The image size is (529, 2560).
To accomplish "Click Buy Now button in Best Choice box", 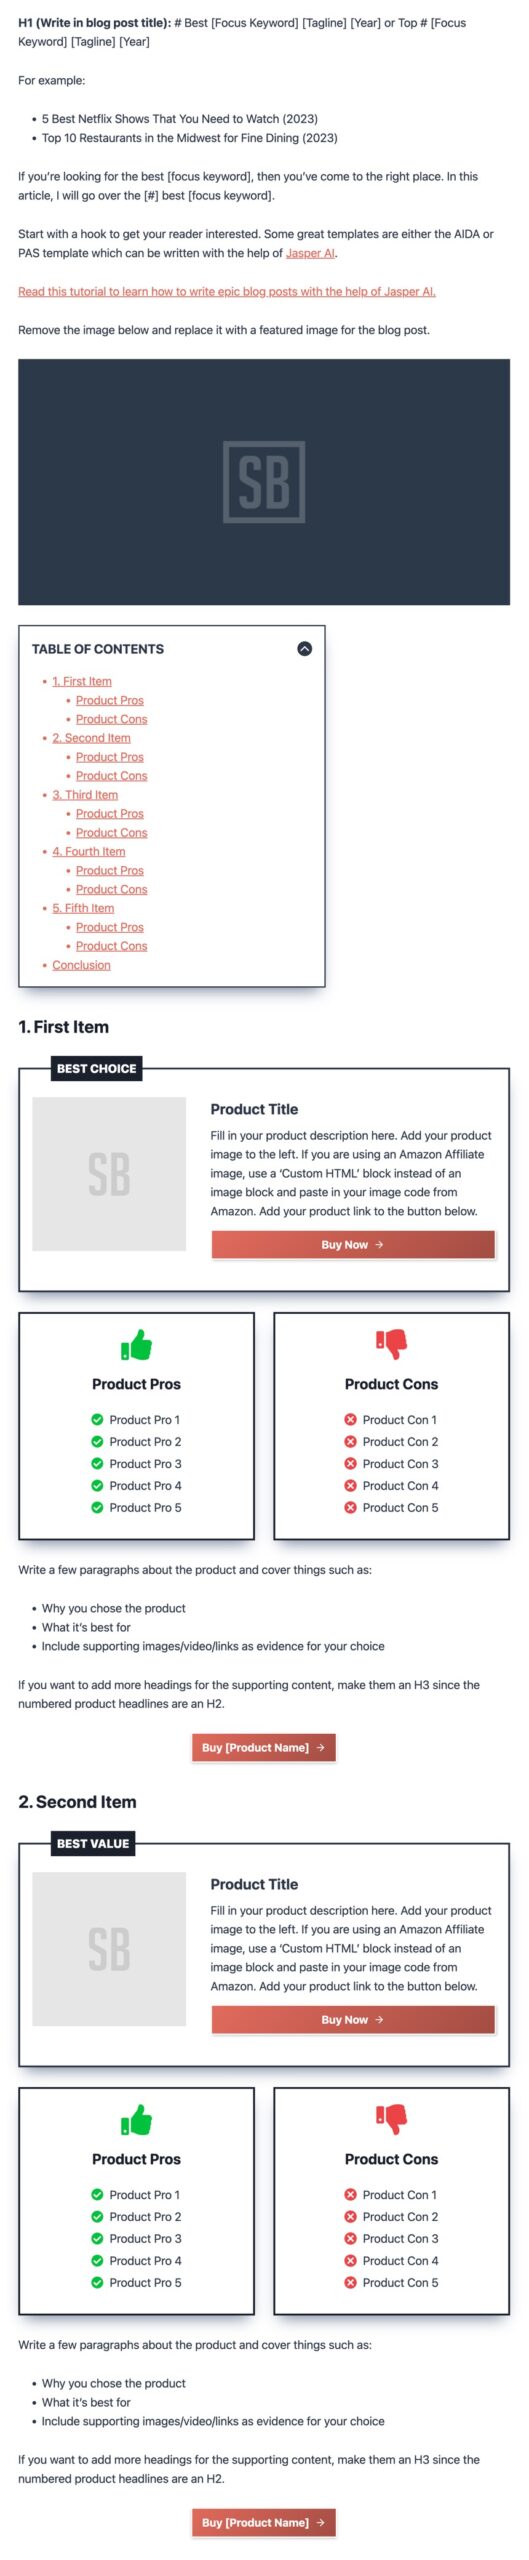I will pos(353,1244).
